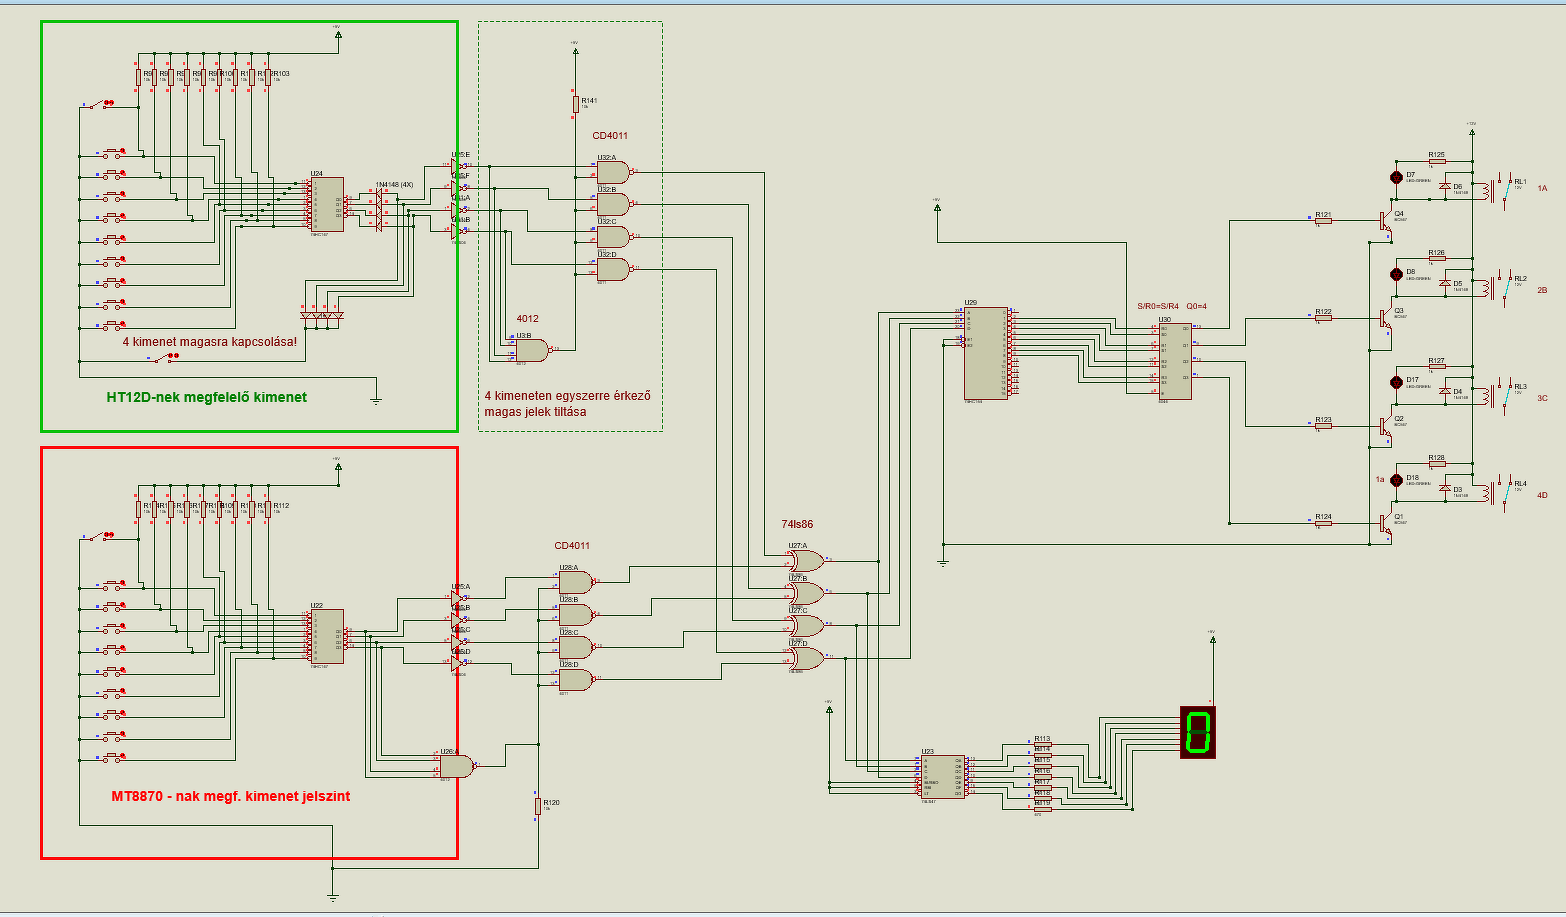The height and width of the screenshot is (917, 1566).
Task: Select the seven-segment display component
Action: (1197, 732)
